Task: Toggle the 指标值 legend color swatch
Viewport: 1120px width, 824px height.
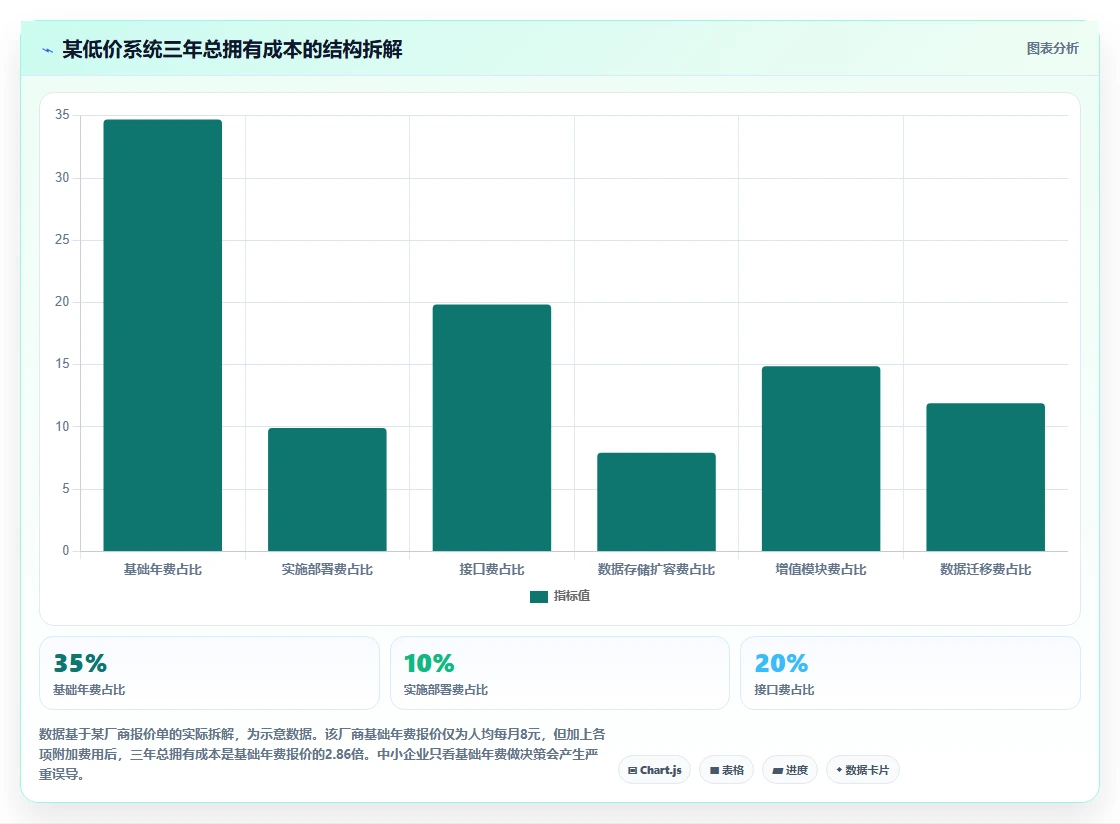Action: pos(539,596)
